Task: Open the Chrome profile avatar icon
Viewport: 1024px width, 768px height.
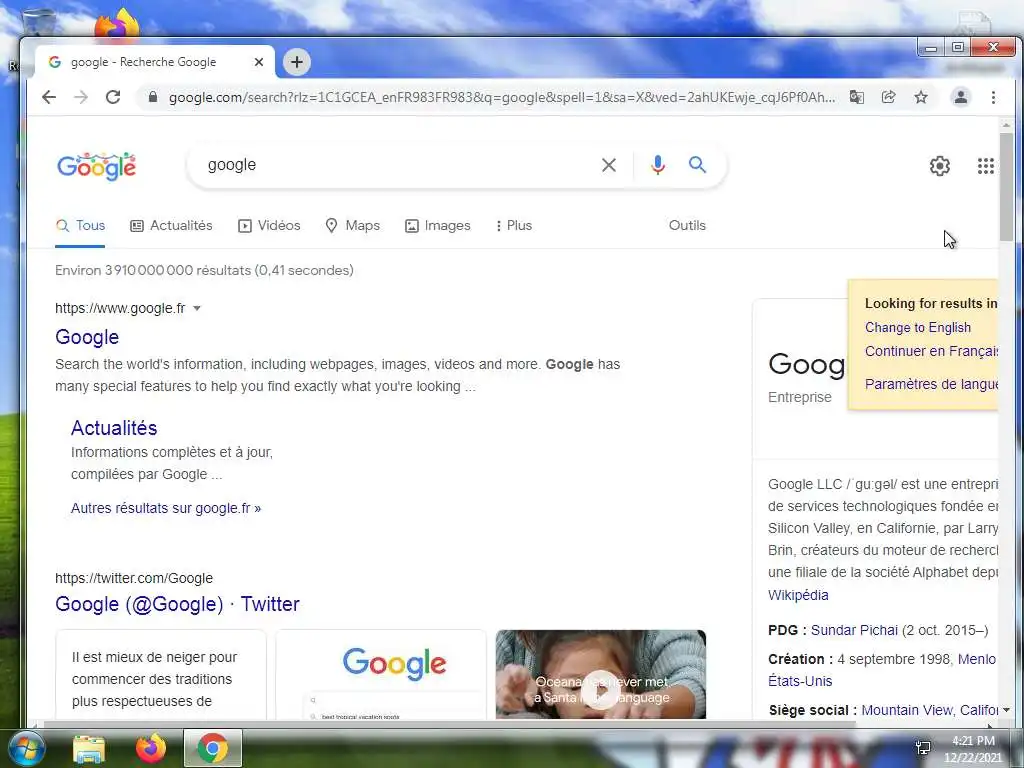Action: 961,97
